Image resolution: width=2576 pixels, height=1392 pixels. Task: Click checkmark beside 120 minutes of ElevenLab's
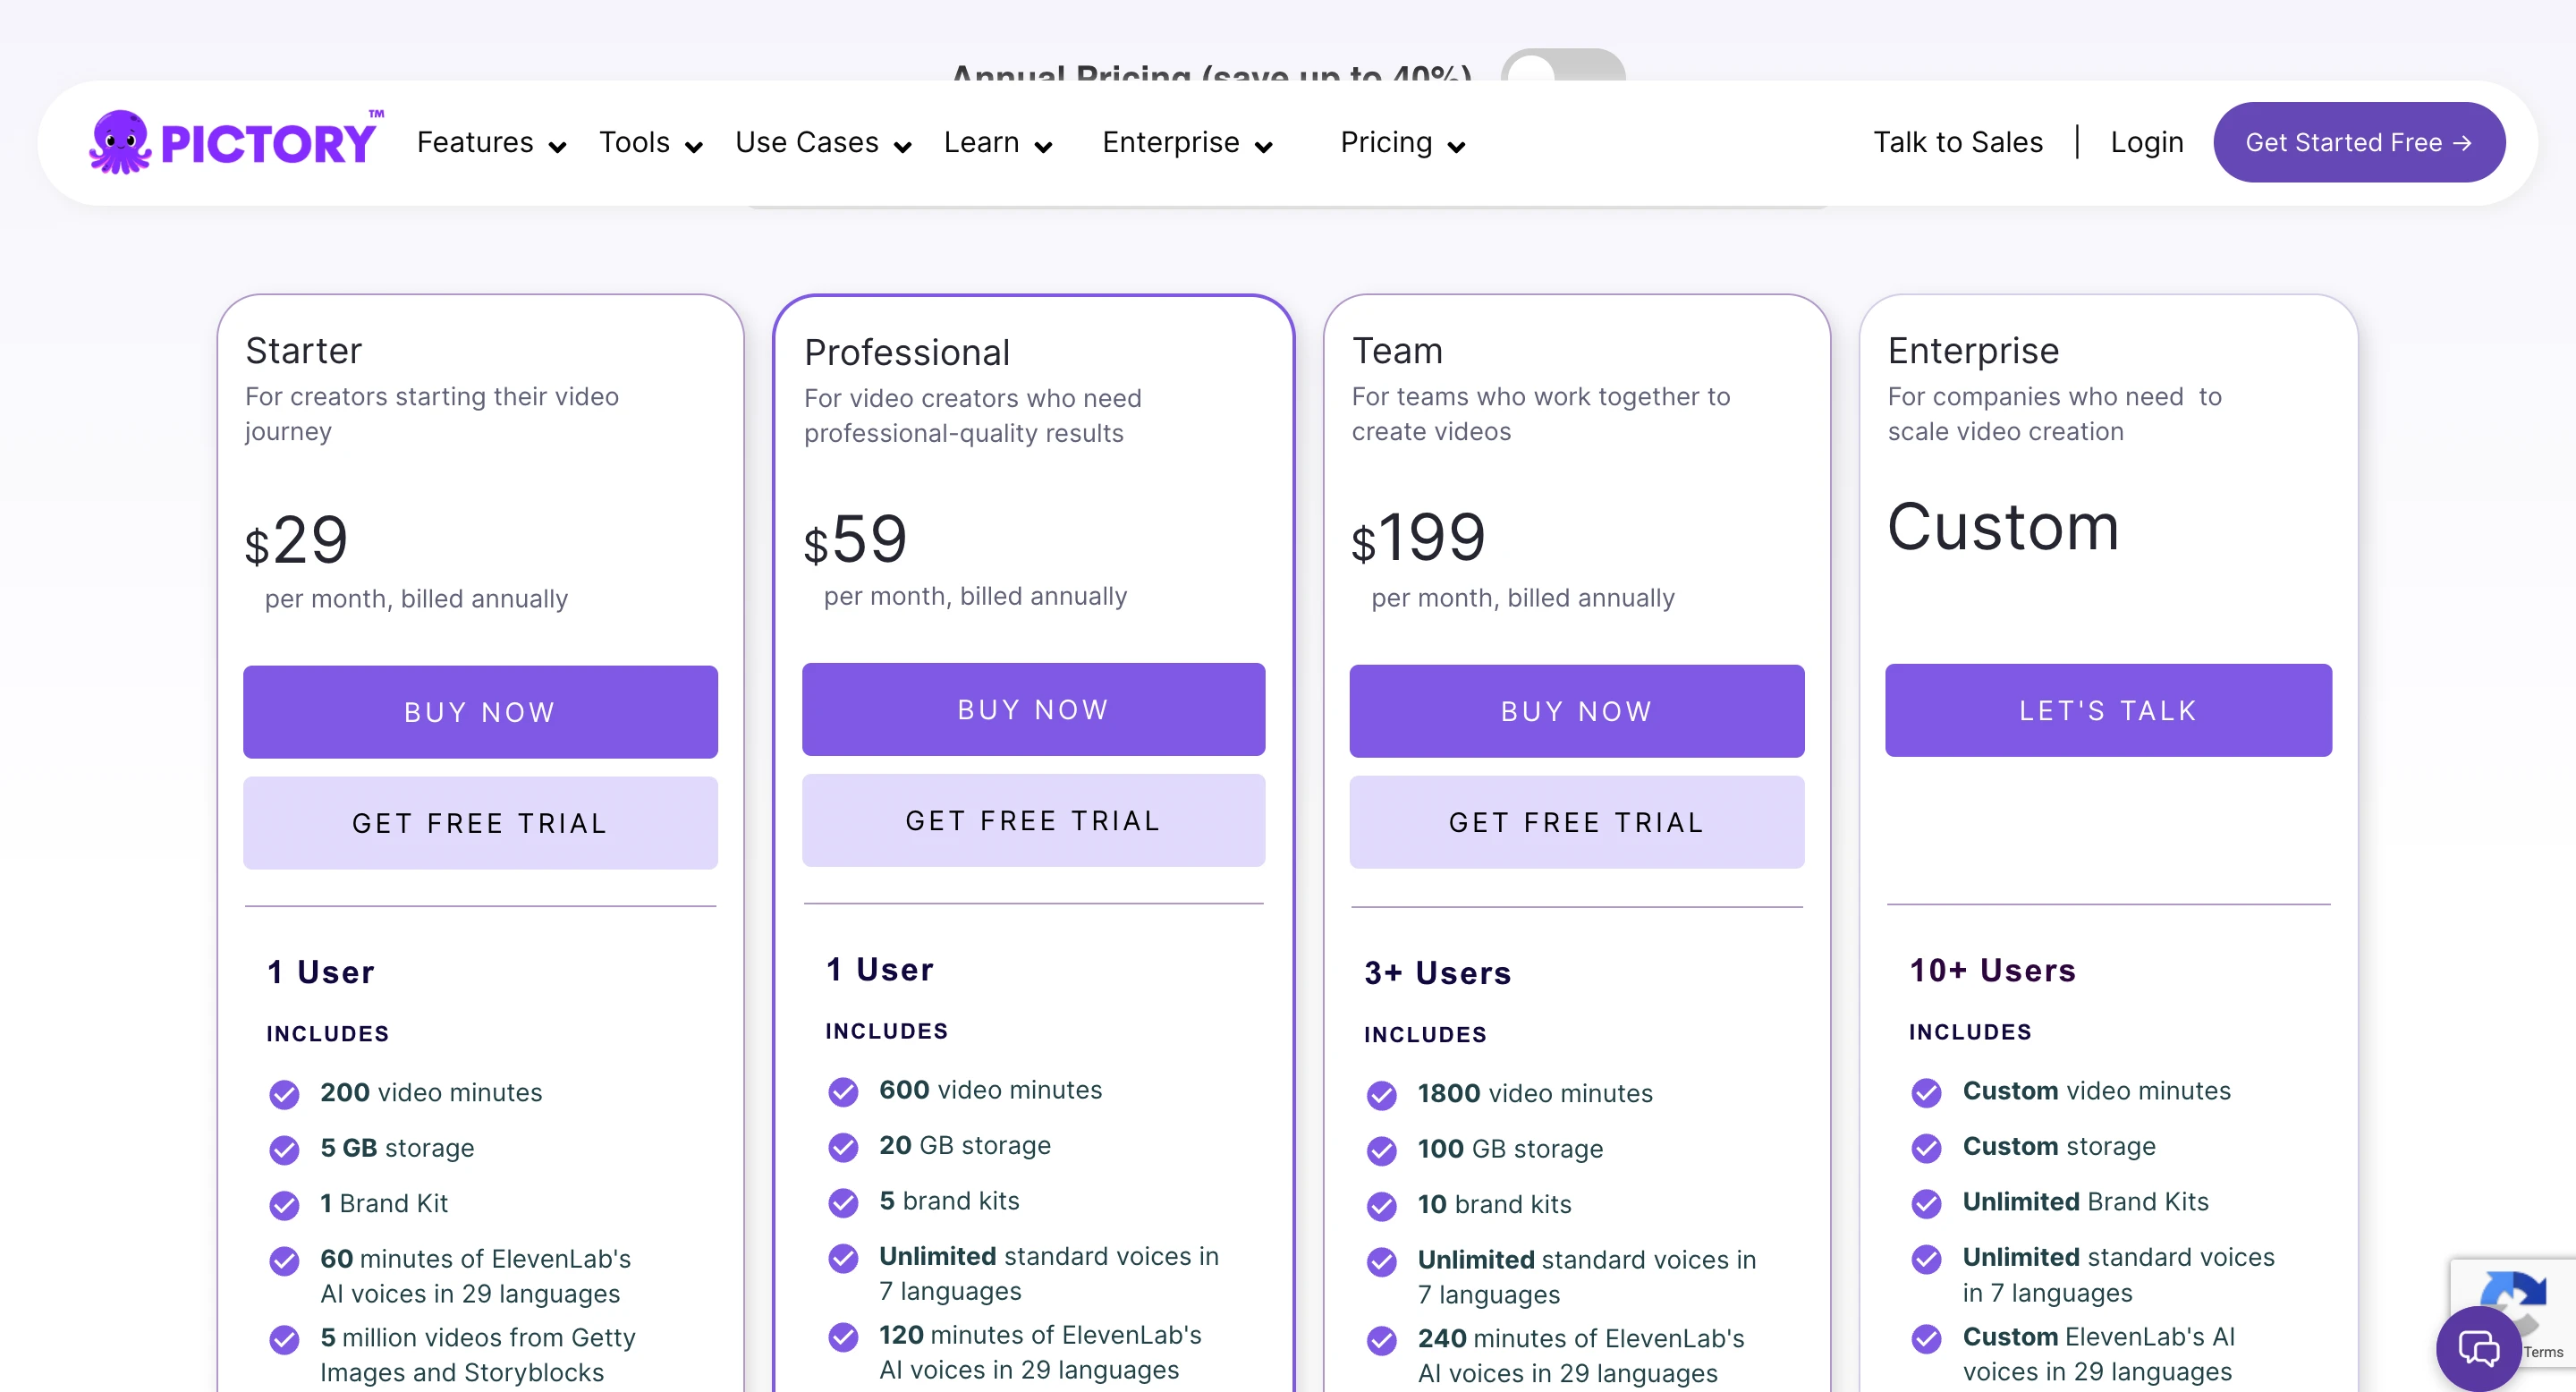click(x=843, y=1336)
